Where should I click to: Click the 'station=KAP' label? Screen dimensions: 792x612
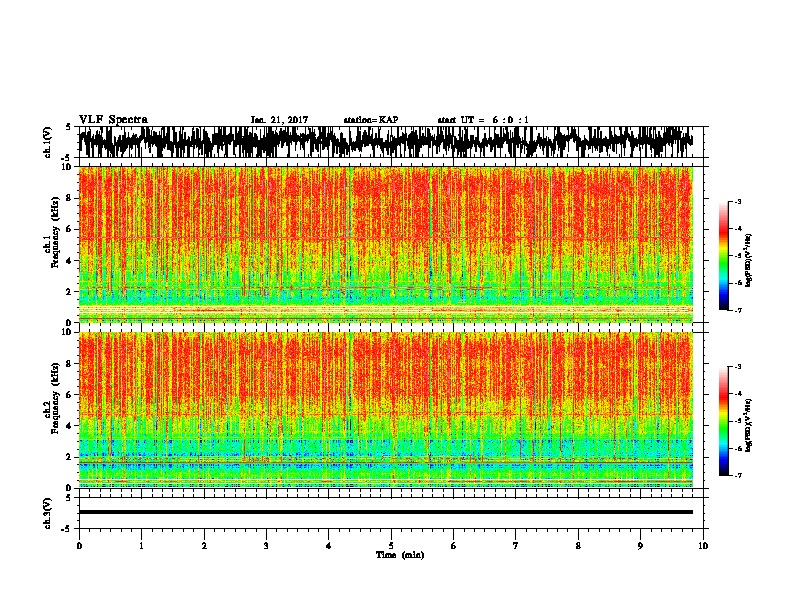[x=371, y=120]
